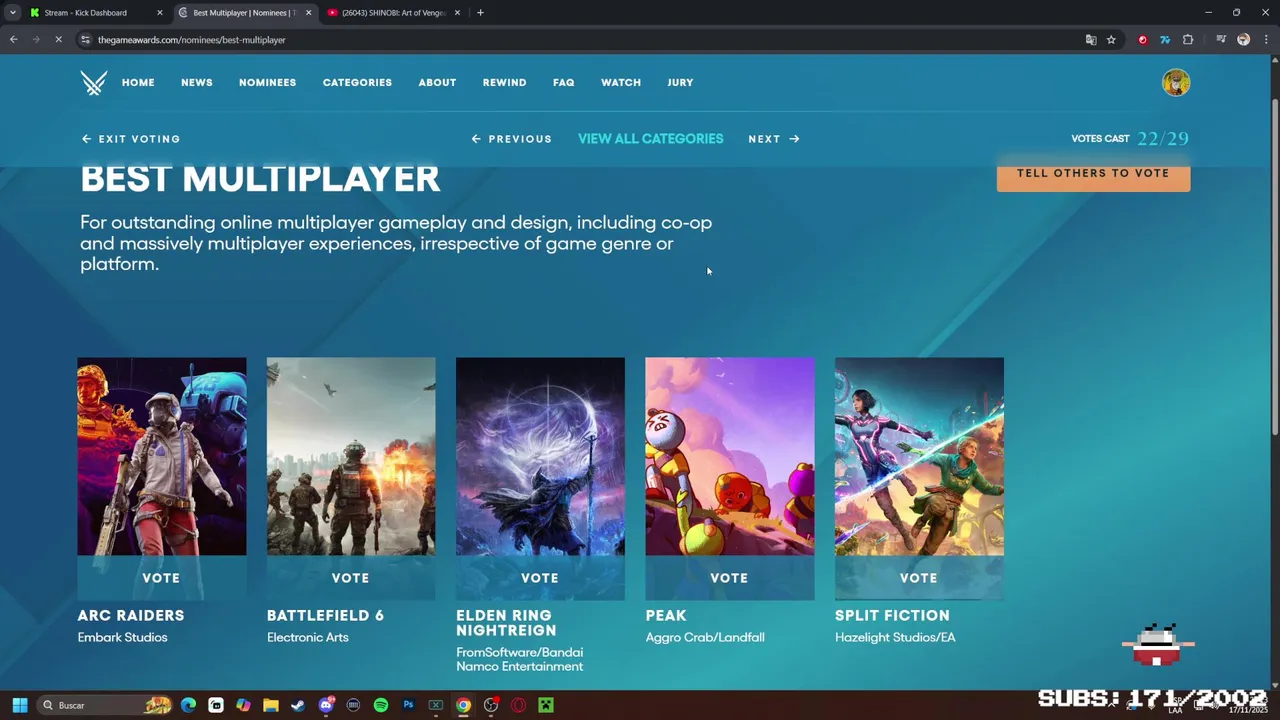Open Opera from the taskbar
The width and height of the screenshot is (1280, 720).
518,705
